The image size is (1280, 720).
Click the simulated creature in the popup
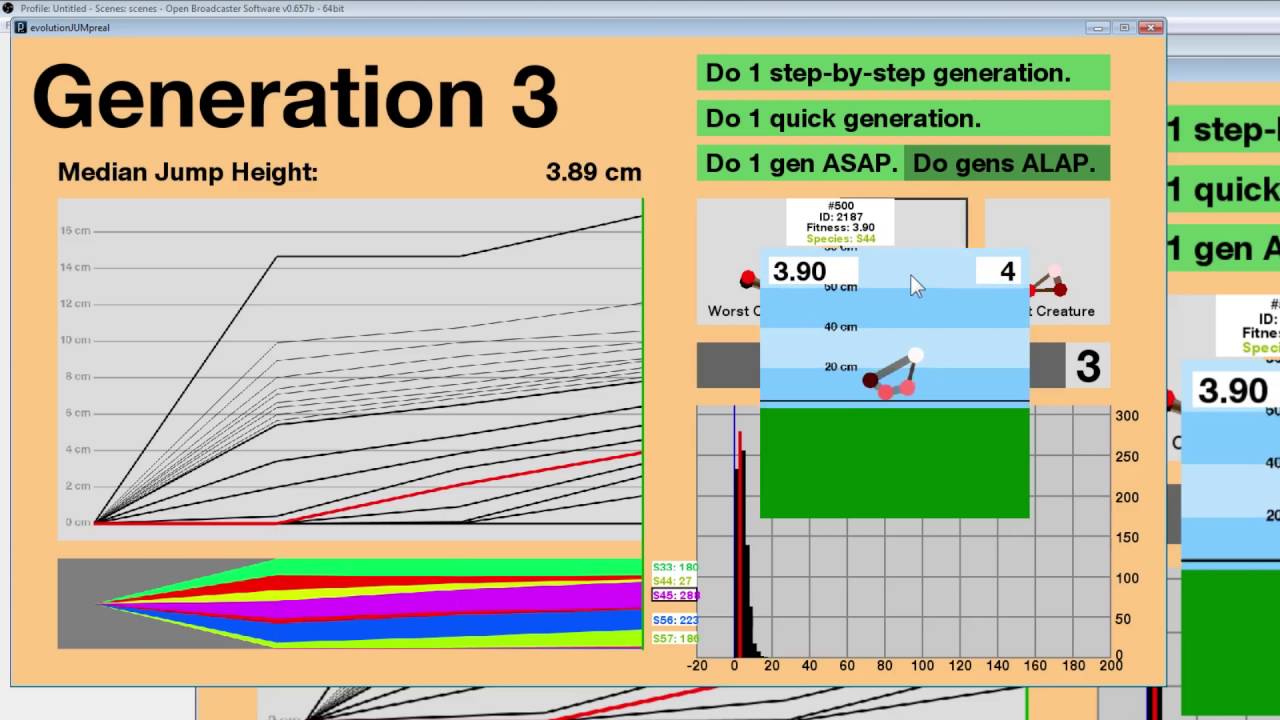[x=893, y=373]
